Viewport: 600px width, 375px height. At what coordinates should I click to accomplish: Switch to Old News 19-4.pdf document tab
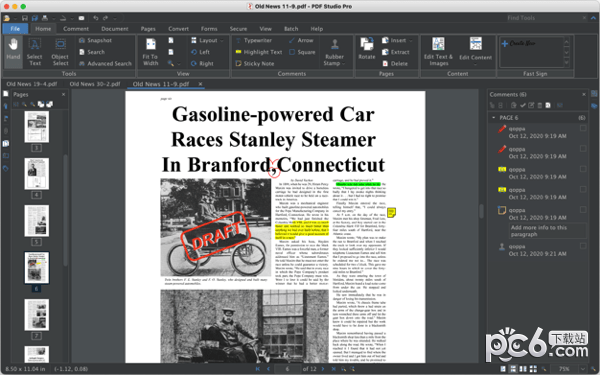(x=32, y=84)
